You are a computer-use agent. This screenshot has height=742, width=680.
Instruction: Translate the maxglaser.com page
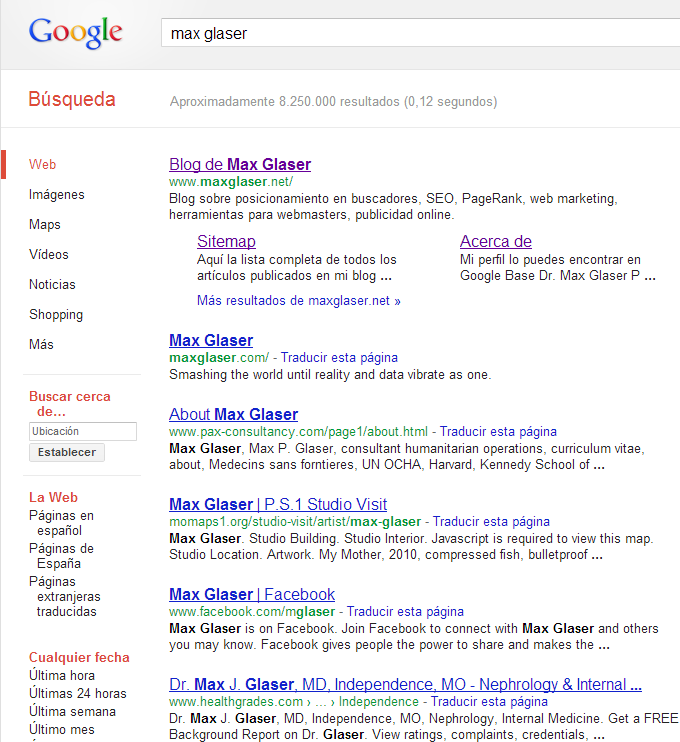[339, 357]
